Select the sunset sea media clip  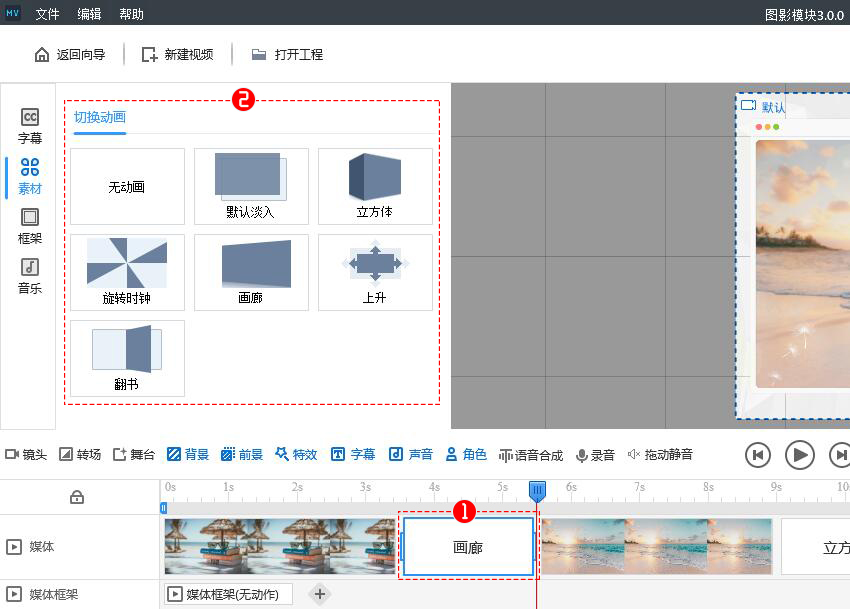point(657,547)
